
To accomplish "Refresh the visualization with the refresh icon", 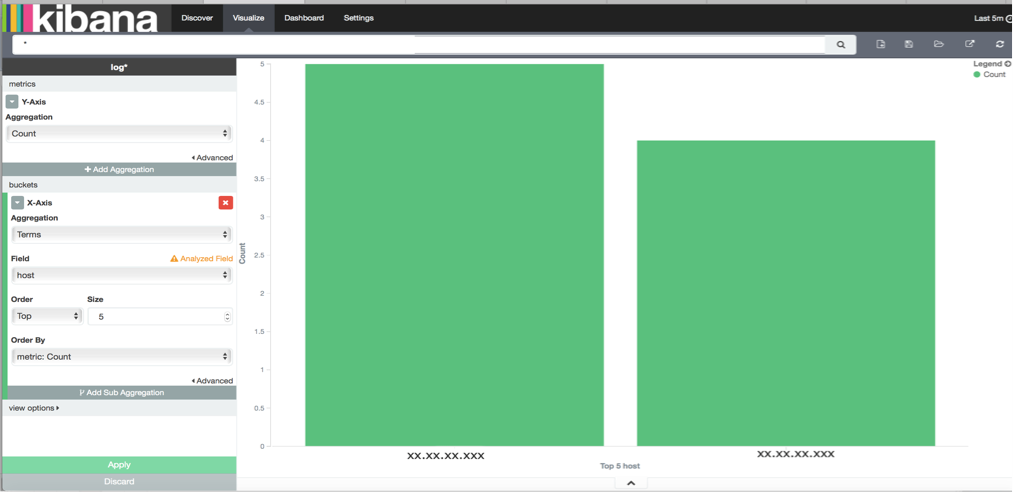I will point(1000,44).
